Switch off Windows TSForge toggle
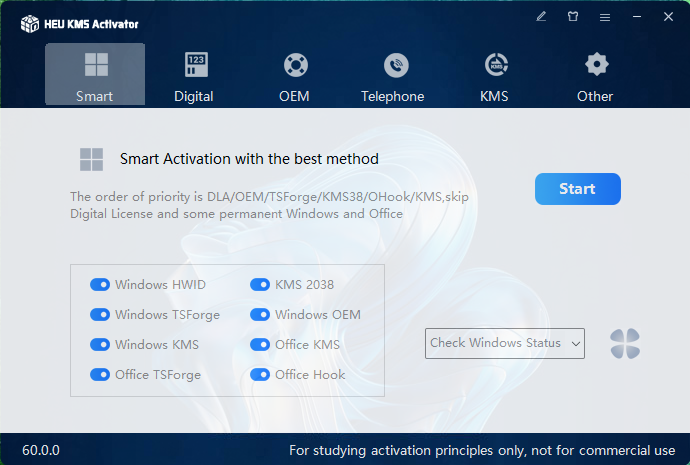Viewport: 690px width, 465px height. [x=100, y=315]
